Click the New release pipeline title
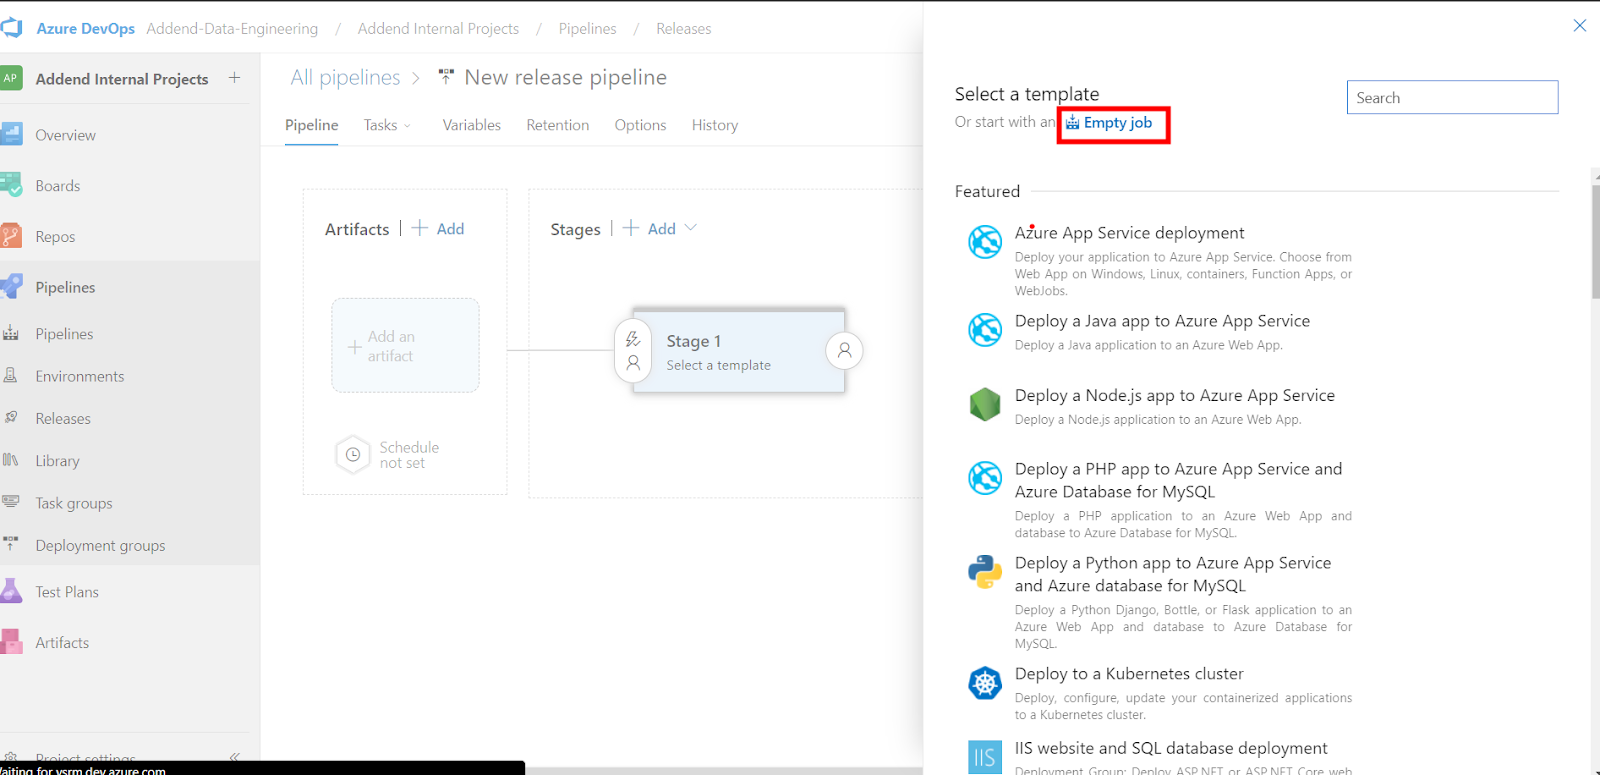Image resolution: width=1600 pixels, height=775 pixels. [x=565, y=77]
